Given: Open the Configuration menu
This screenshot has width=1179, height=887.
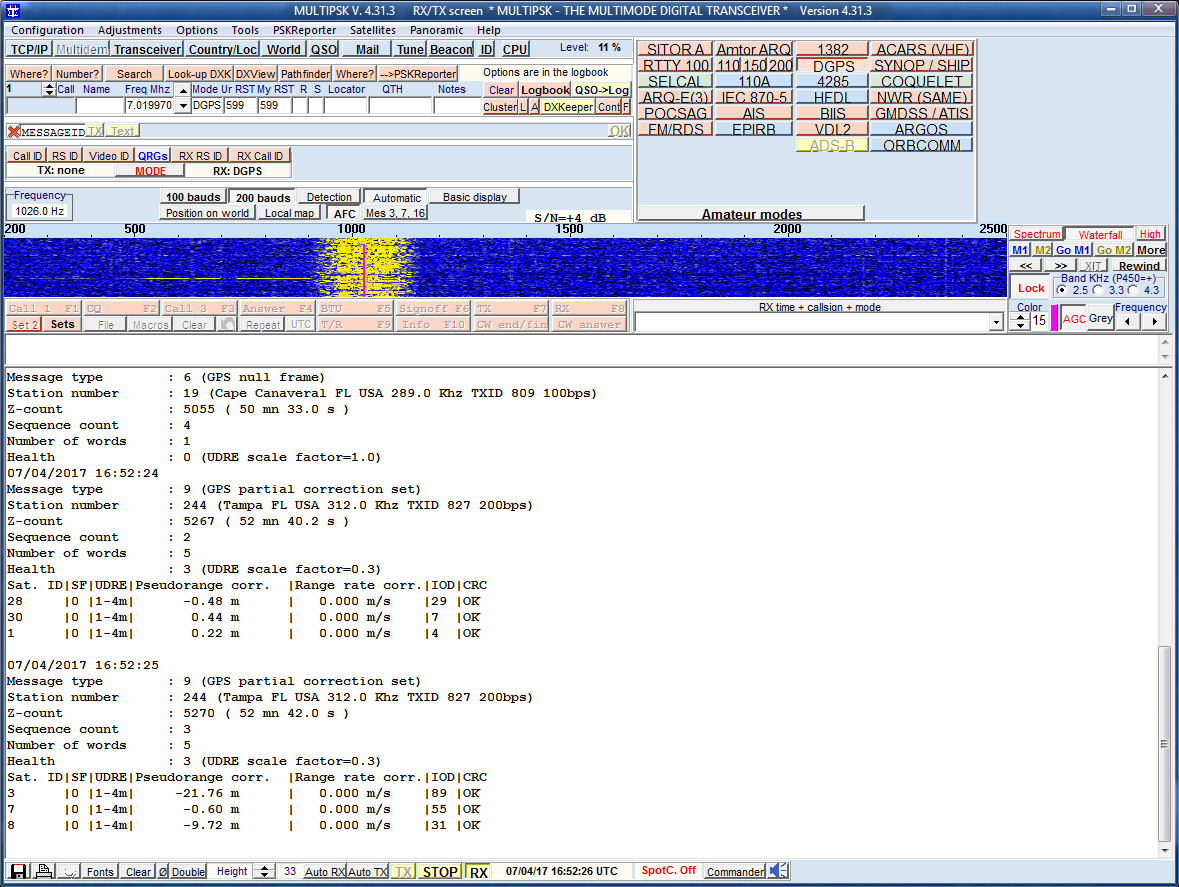Looking at the screenshot, I should point(47,30).
